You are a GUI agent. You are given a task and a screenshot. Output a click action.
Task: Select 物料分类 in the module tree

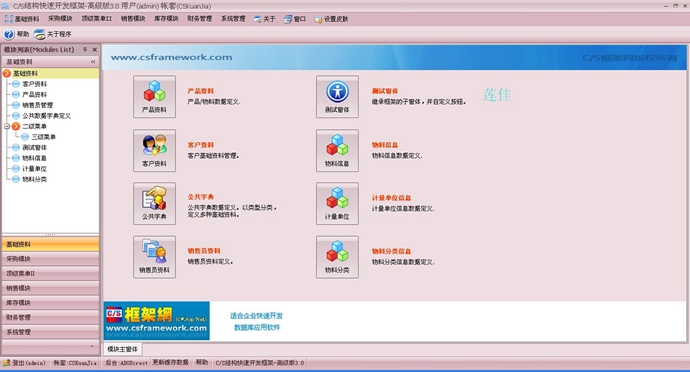coord(34,179)
